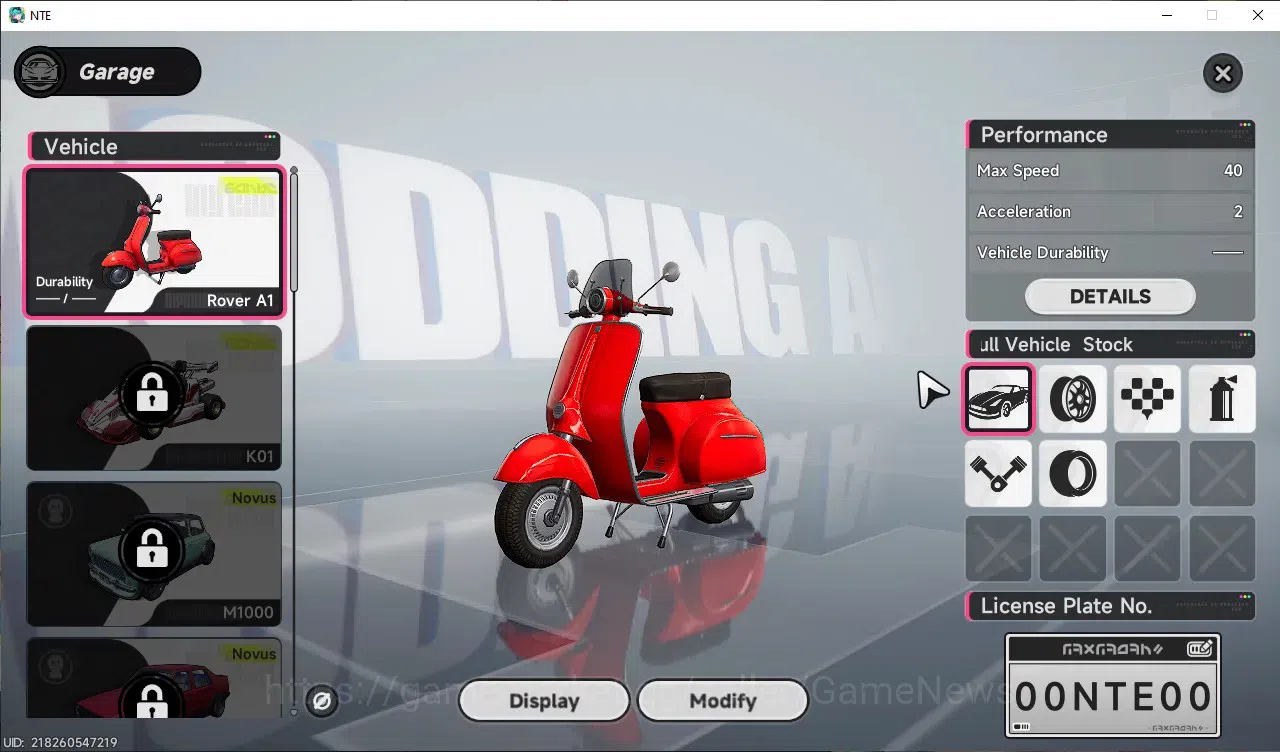The height and width of the screenshot is (752, 1280).
Task: Click the UID number text
Action: pyautogui.click(x=60, y=743)
